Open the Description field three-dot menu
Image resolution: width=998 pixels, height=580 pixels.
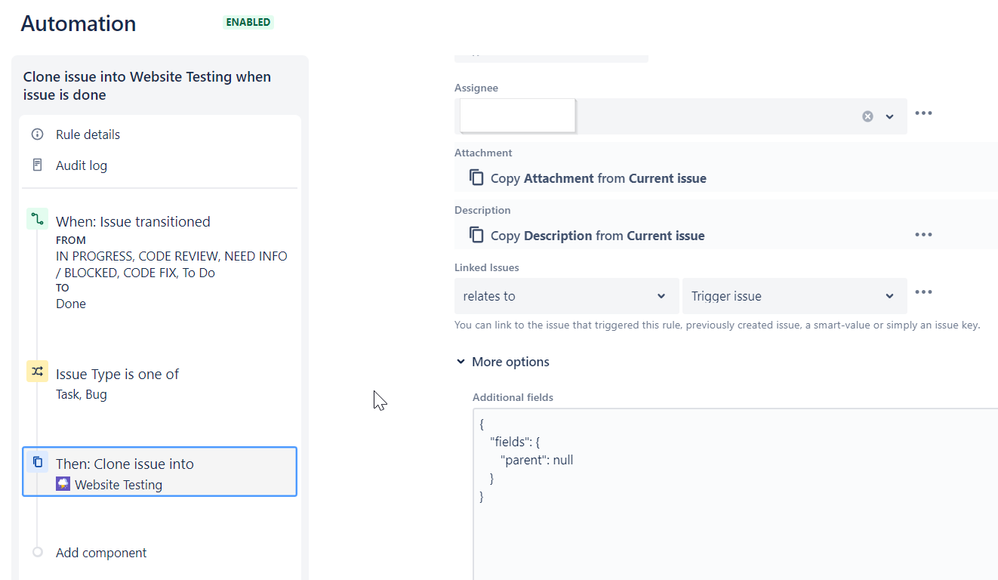coord(924,234)
